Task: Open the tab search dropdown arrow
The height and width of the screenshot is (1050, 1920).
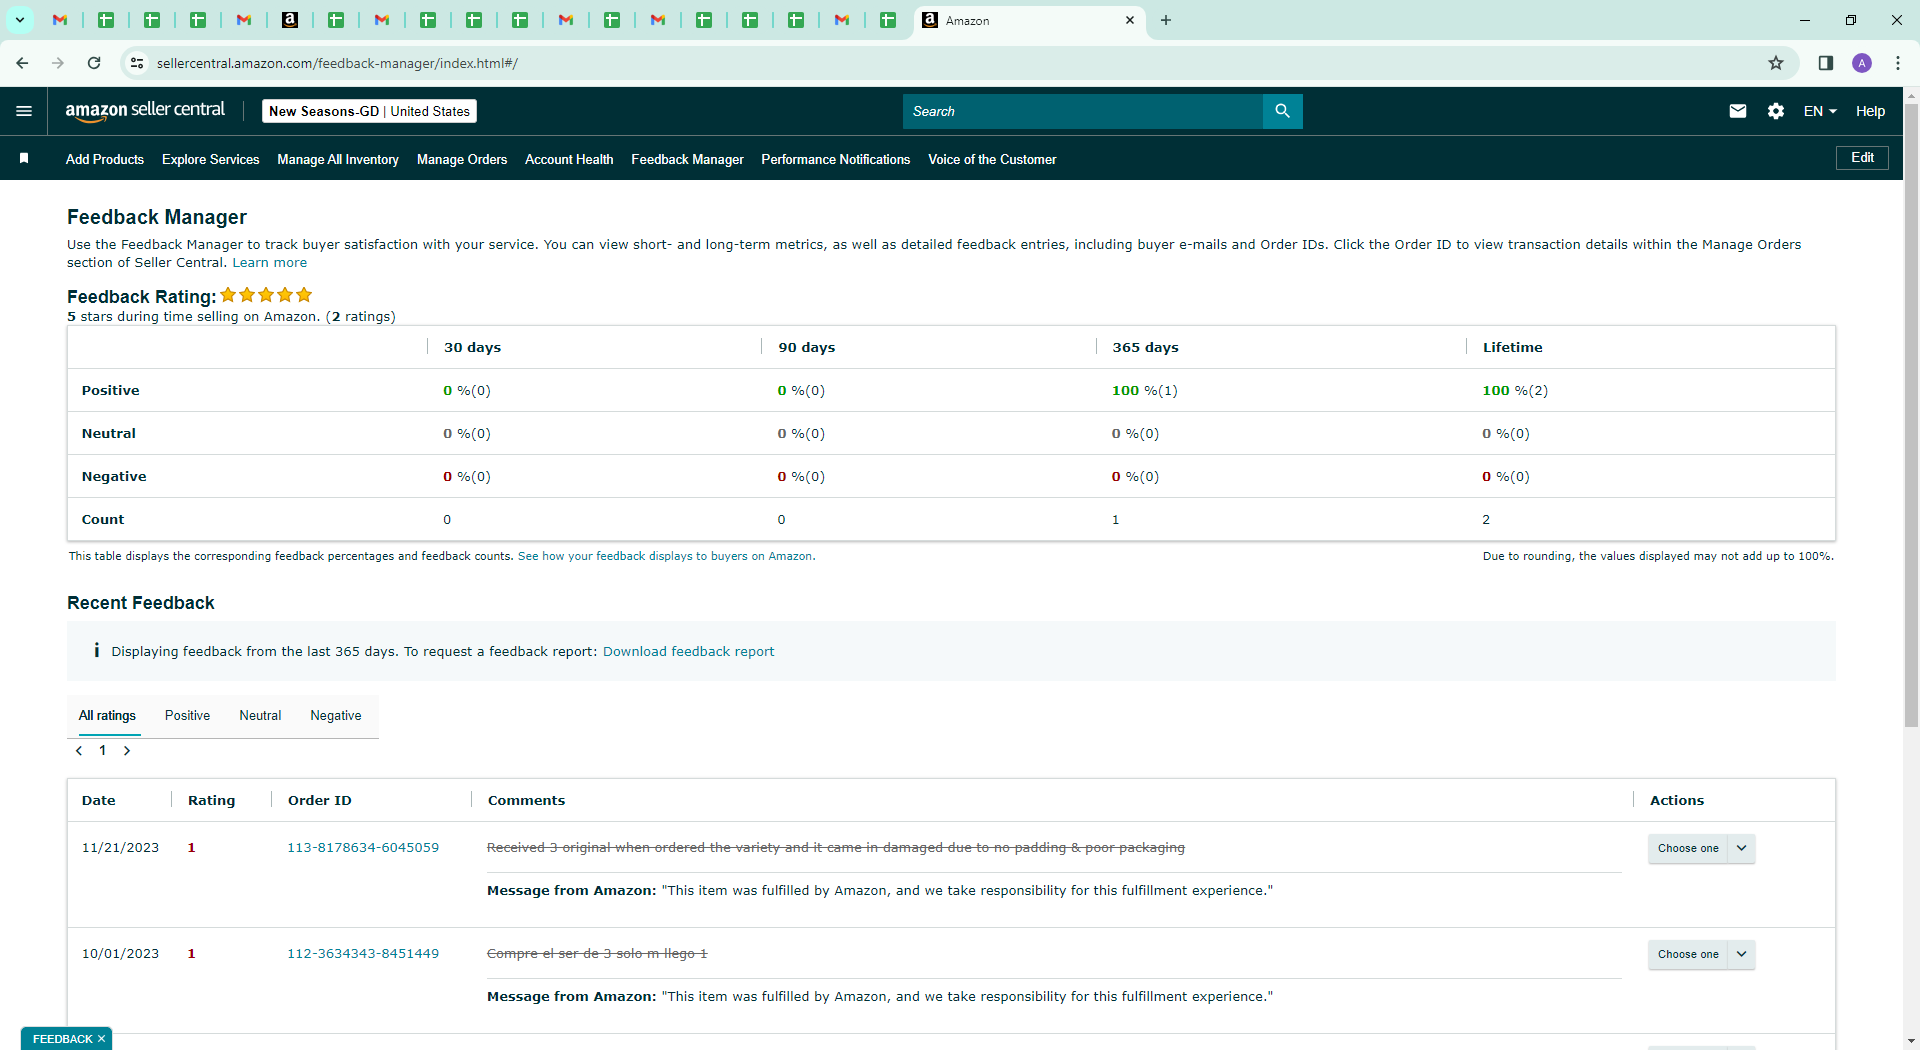Action: pos(19,20)
